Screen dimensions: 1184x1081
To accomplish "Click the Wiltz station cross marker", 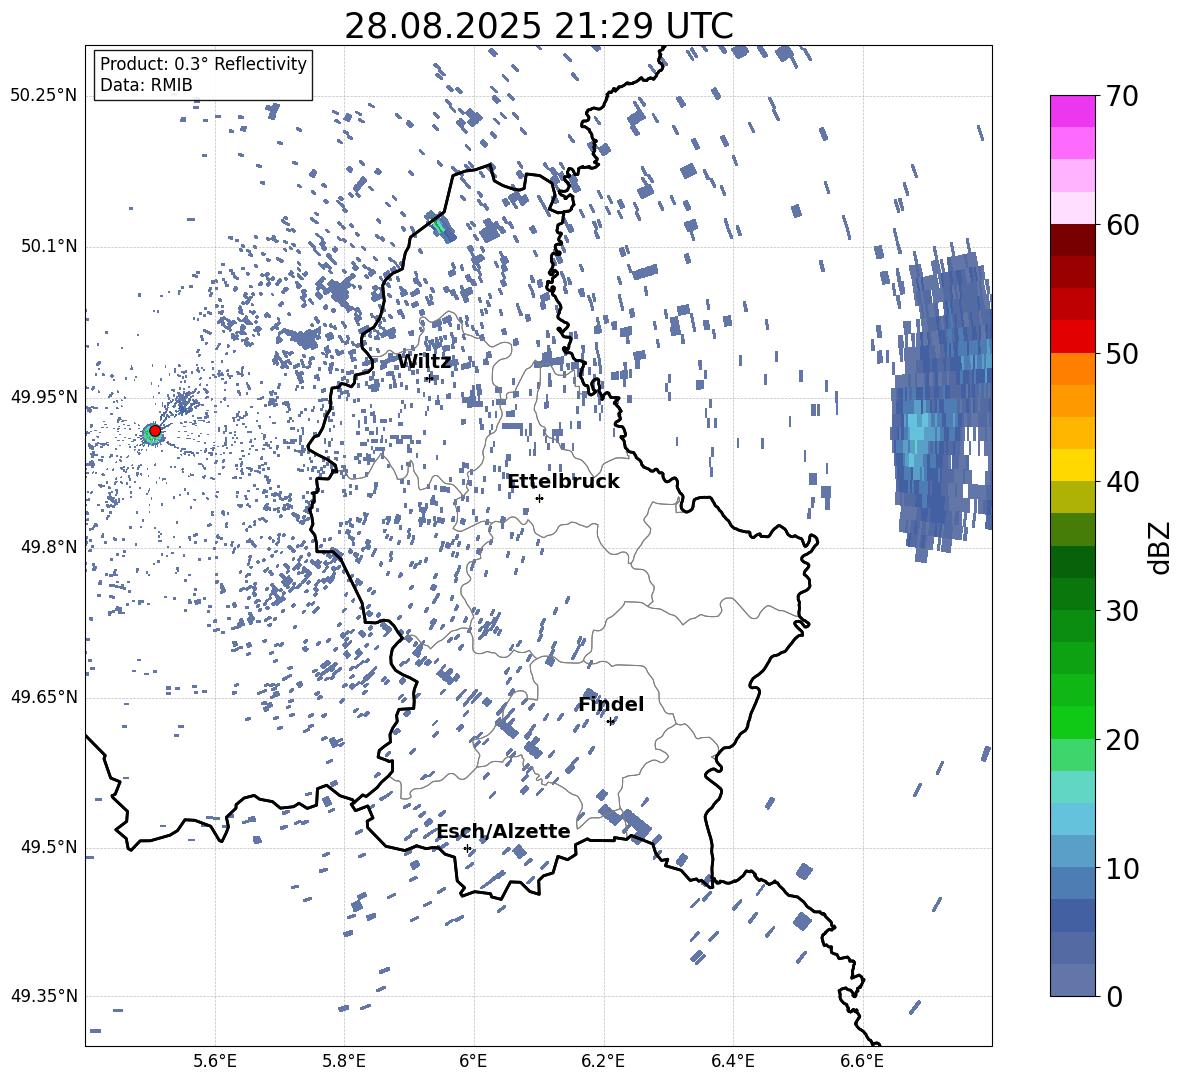I will [x=430, y=377].
